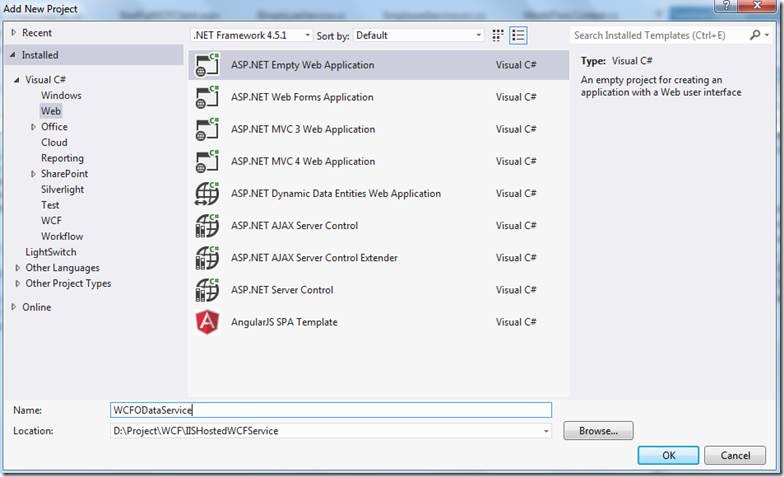784x477 pixels.
Task: Expand the Other Project Types node arrow
Action: click(x=18, y=284)
